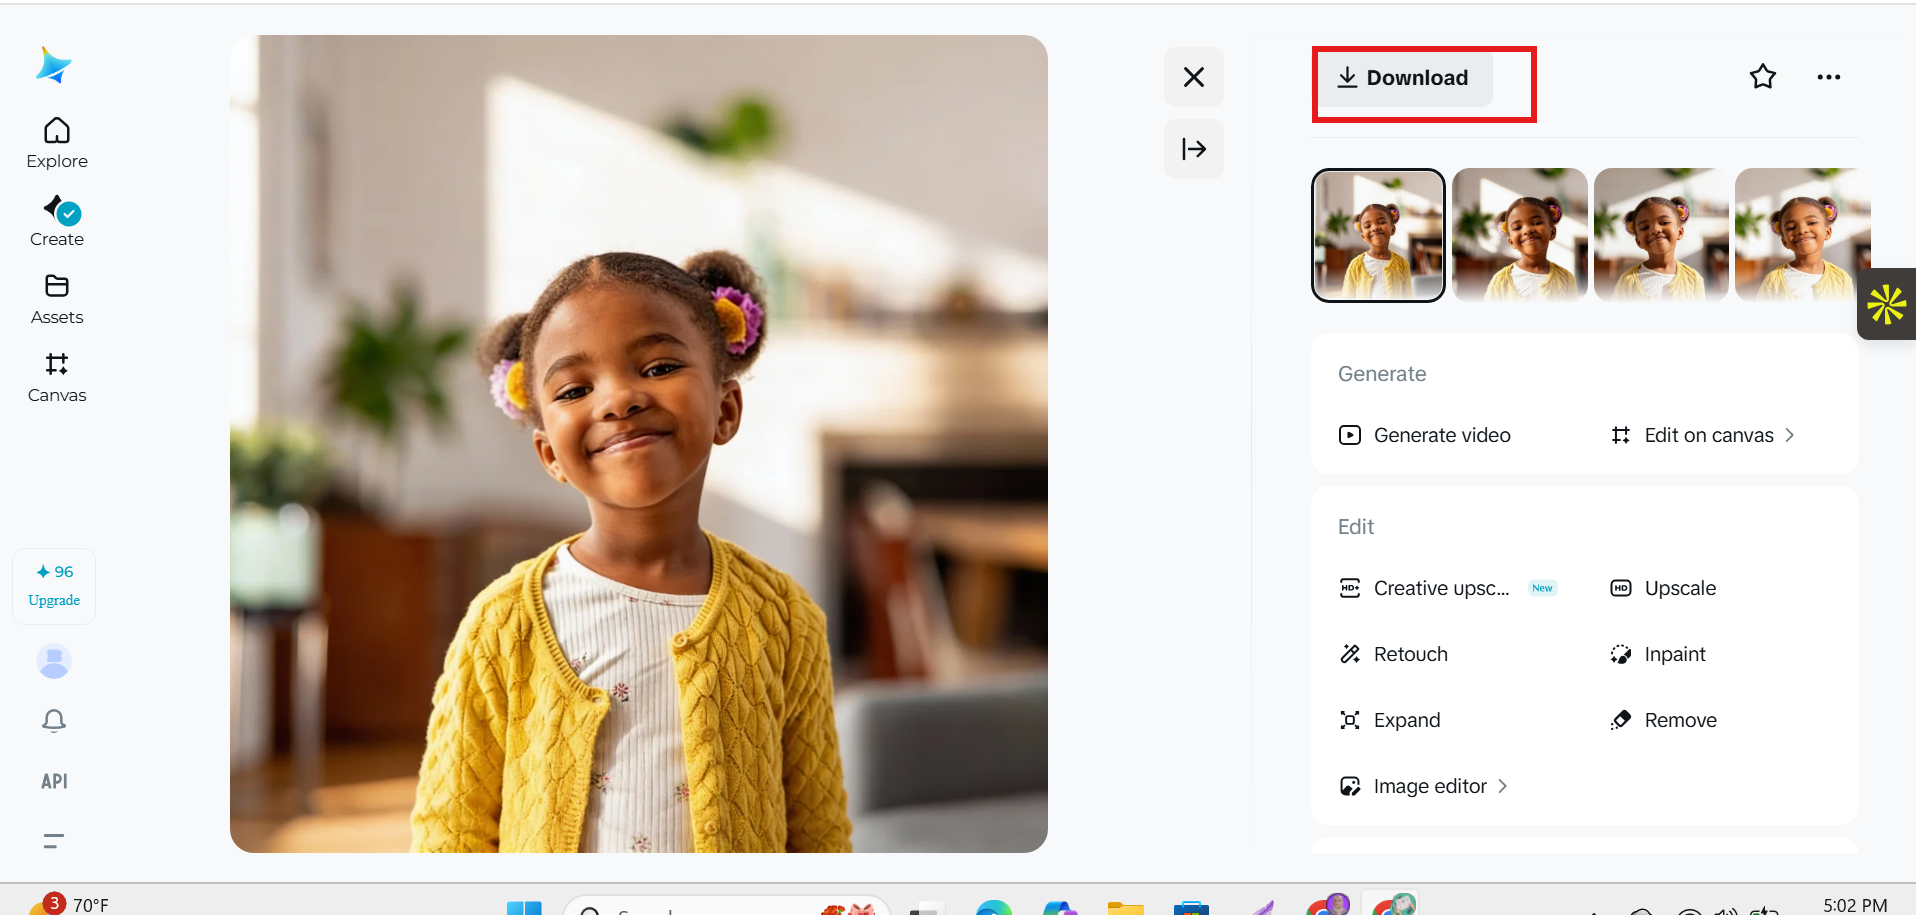Viewport: 1916px width, 915px height.
Task: Open the user profile avatar
Action: pyautogui.click(x=54, y=661)
